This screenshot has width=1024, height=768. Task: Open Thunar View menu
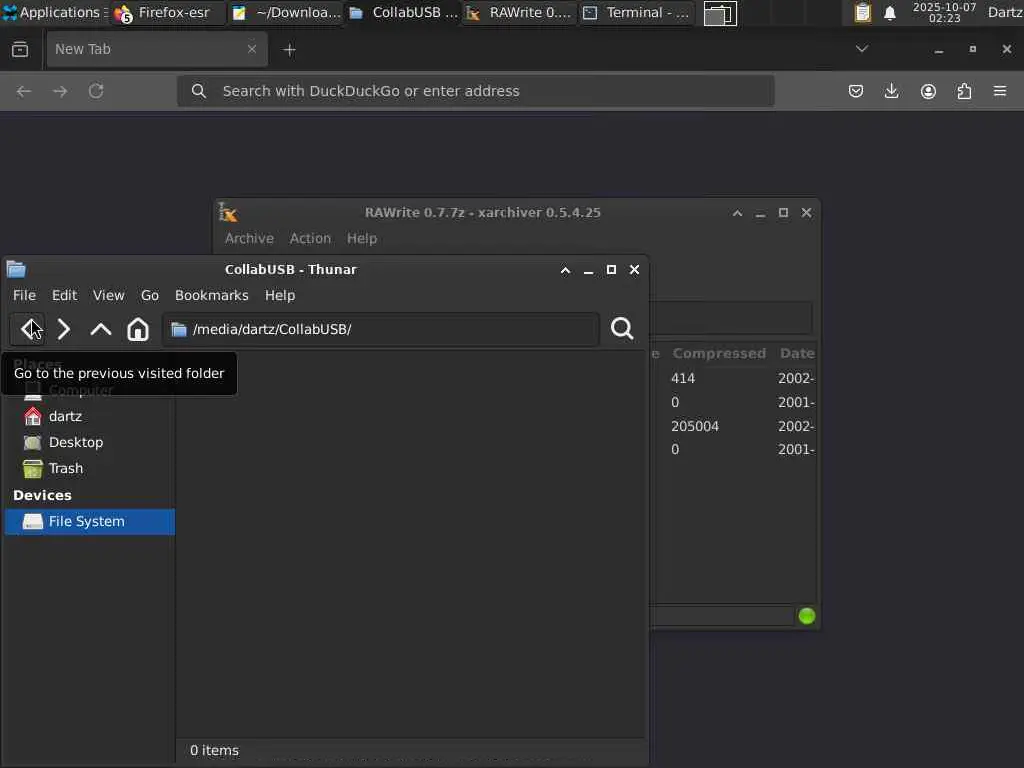pyautogui.click(x=108, y=295)
